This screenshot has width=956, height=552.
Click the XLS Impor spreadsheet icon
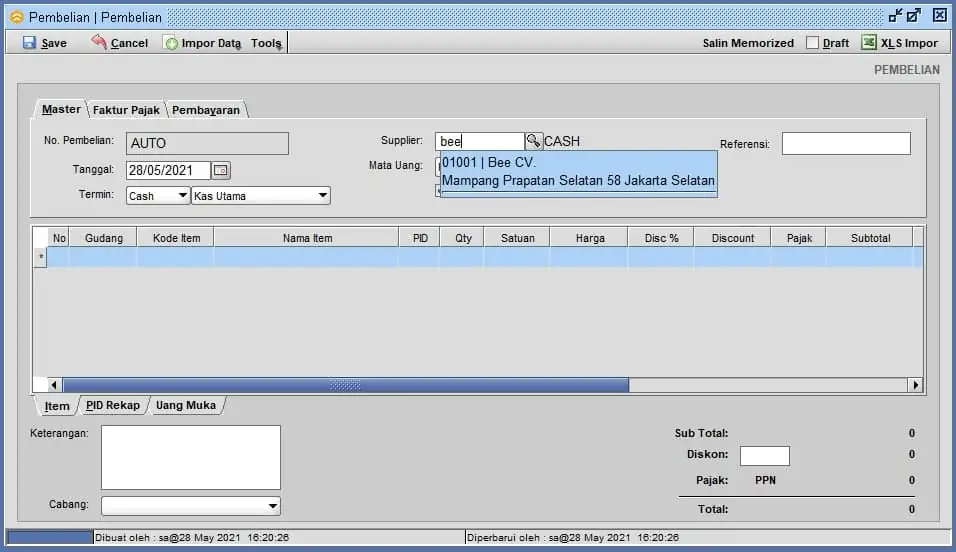(x=869, y=43)
